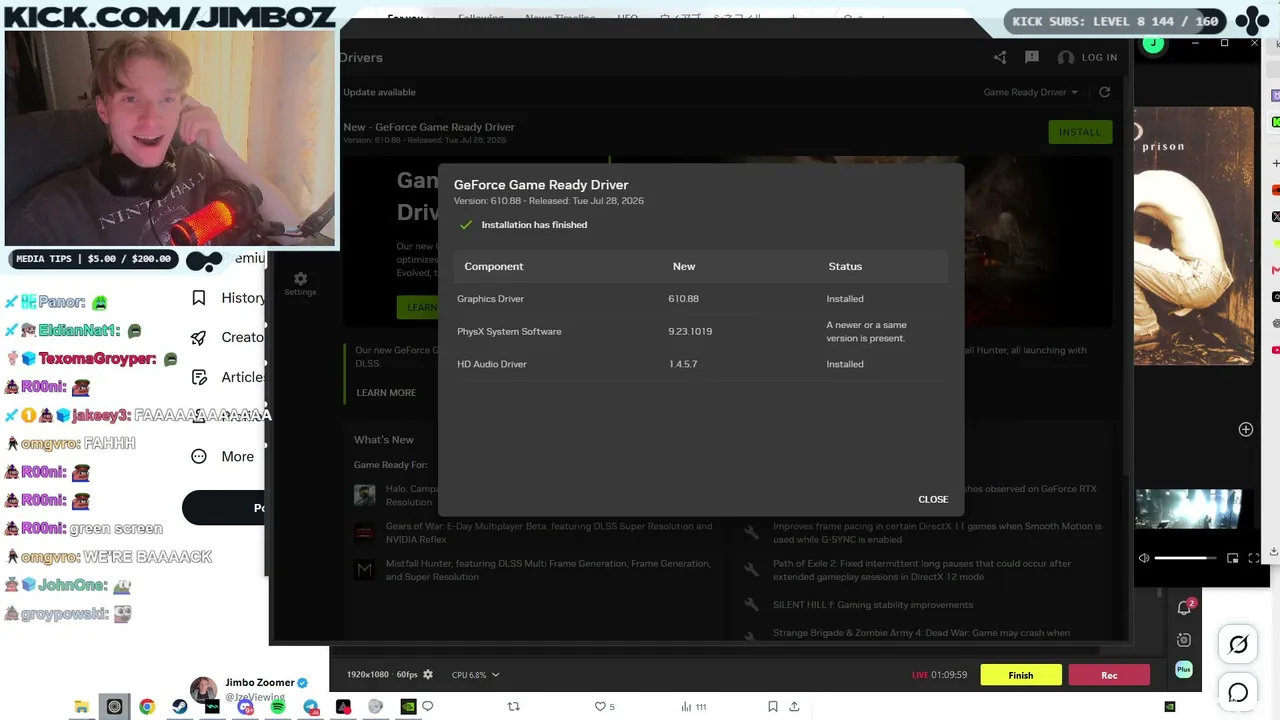Toggle picture-in-picture in the video player
This screenshot has width=1280, height=720.
point(1233,558)
